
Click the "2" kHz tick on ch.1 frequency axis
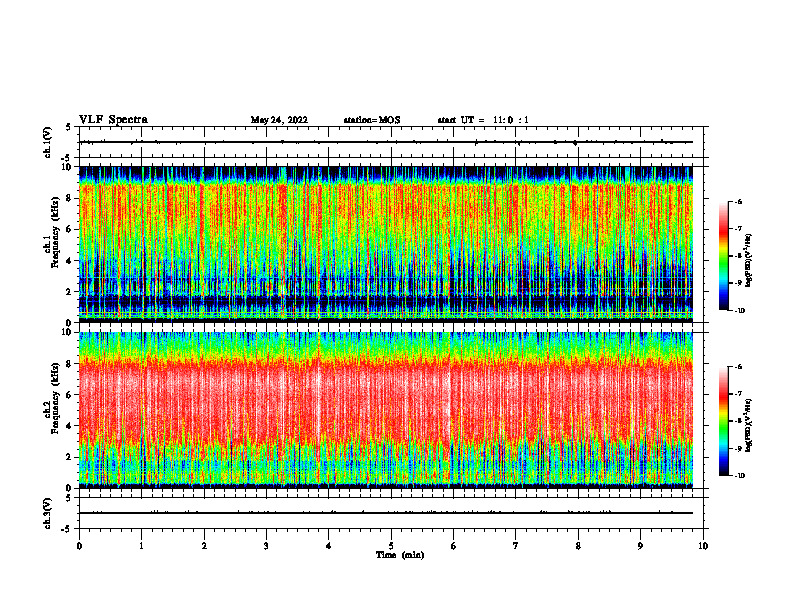pos(70,292)
